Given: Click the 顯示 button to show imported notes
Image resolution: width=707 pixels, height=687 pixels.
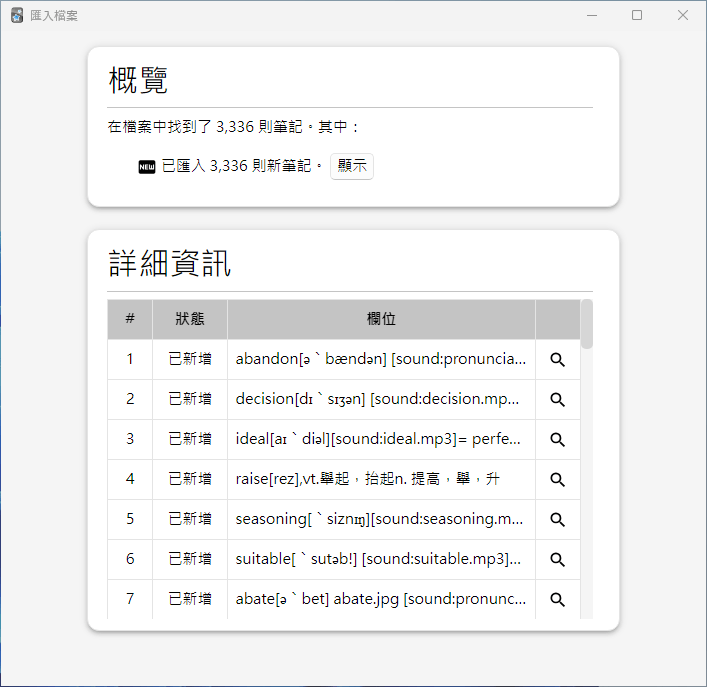Looking at the screenshot, I should (351, 166).
